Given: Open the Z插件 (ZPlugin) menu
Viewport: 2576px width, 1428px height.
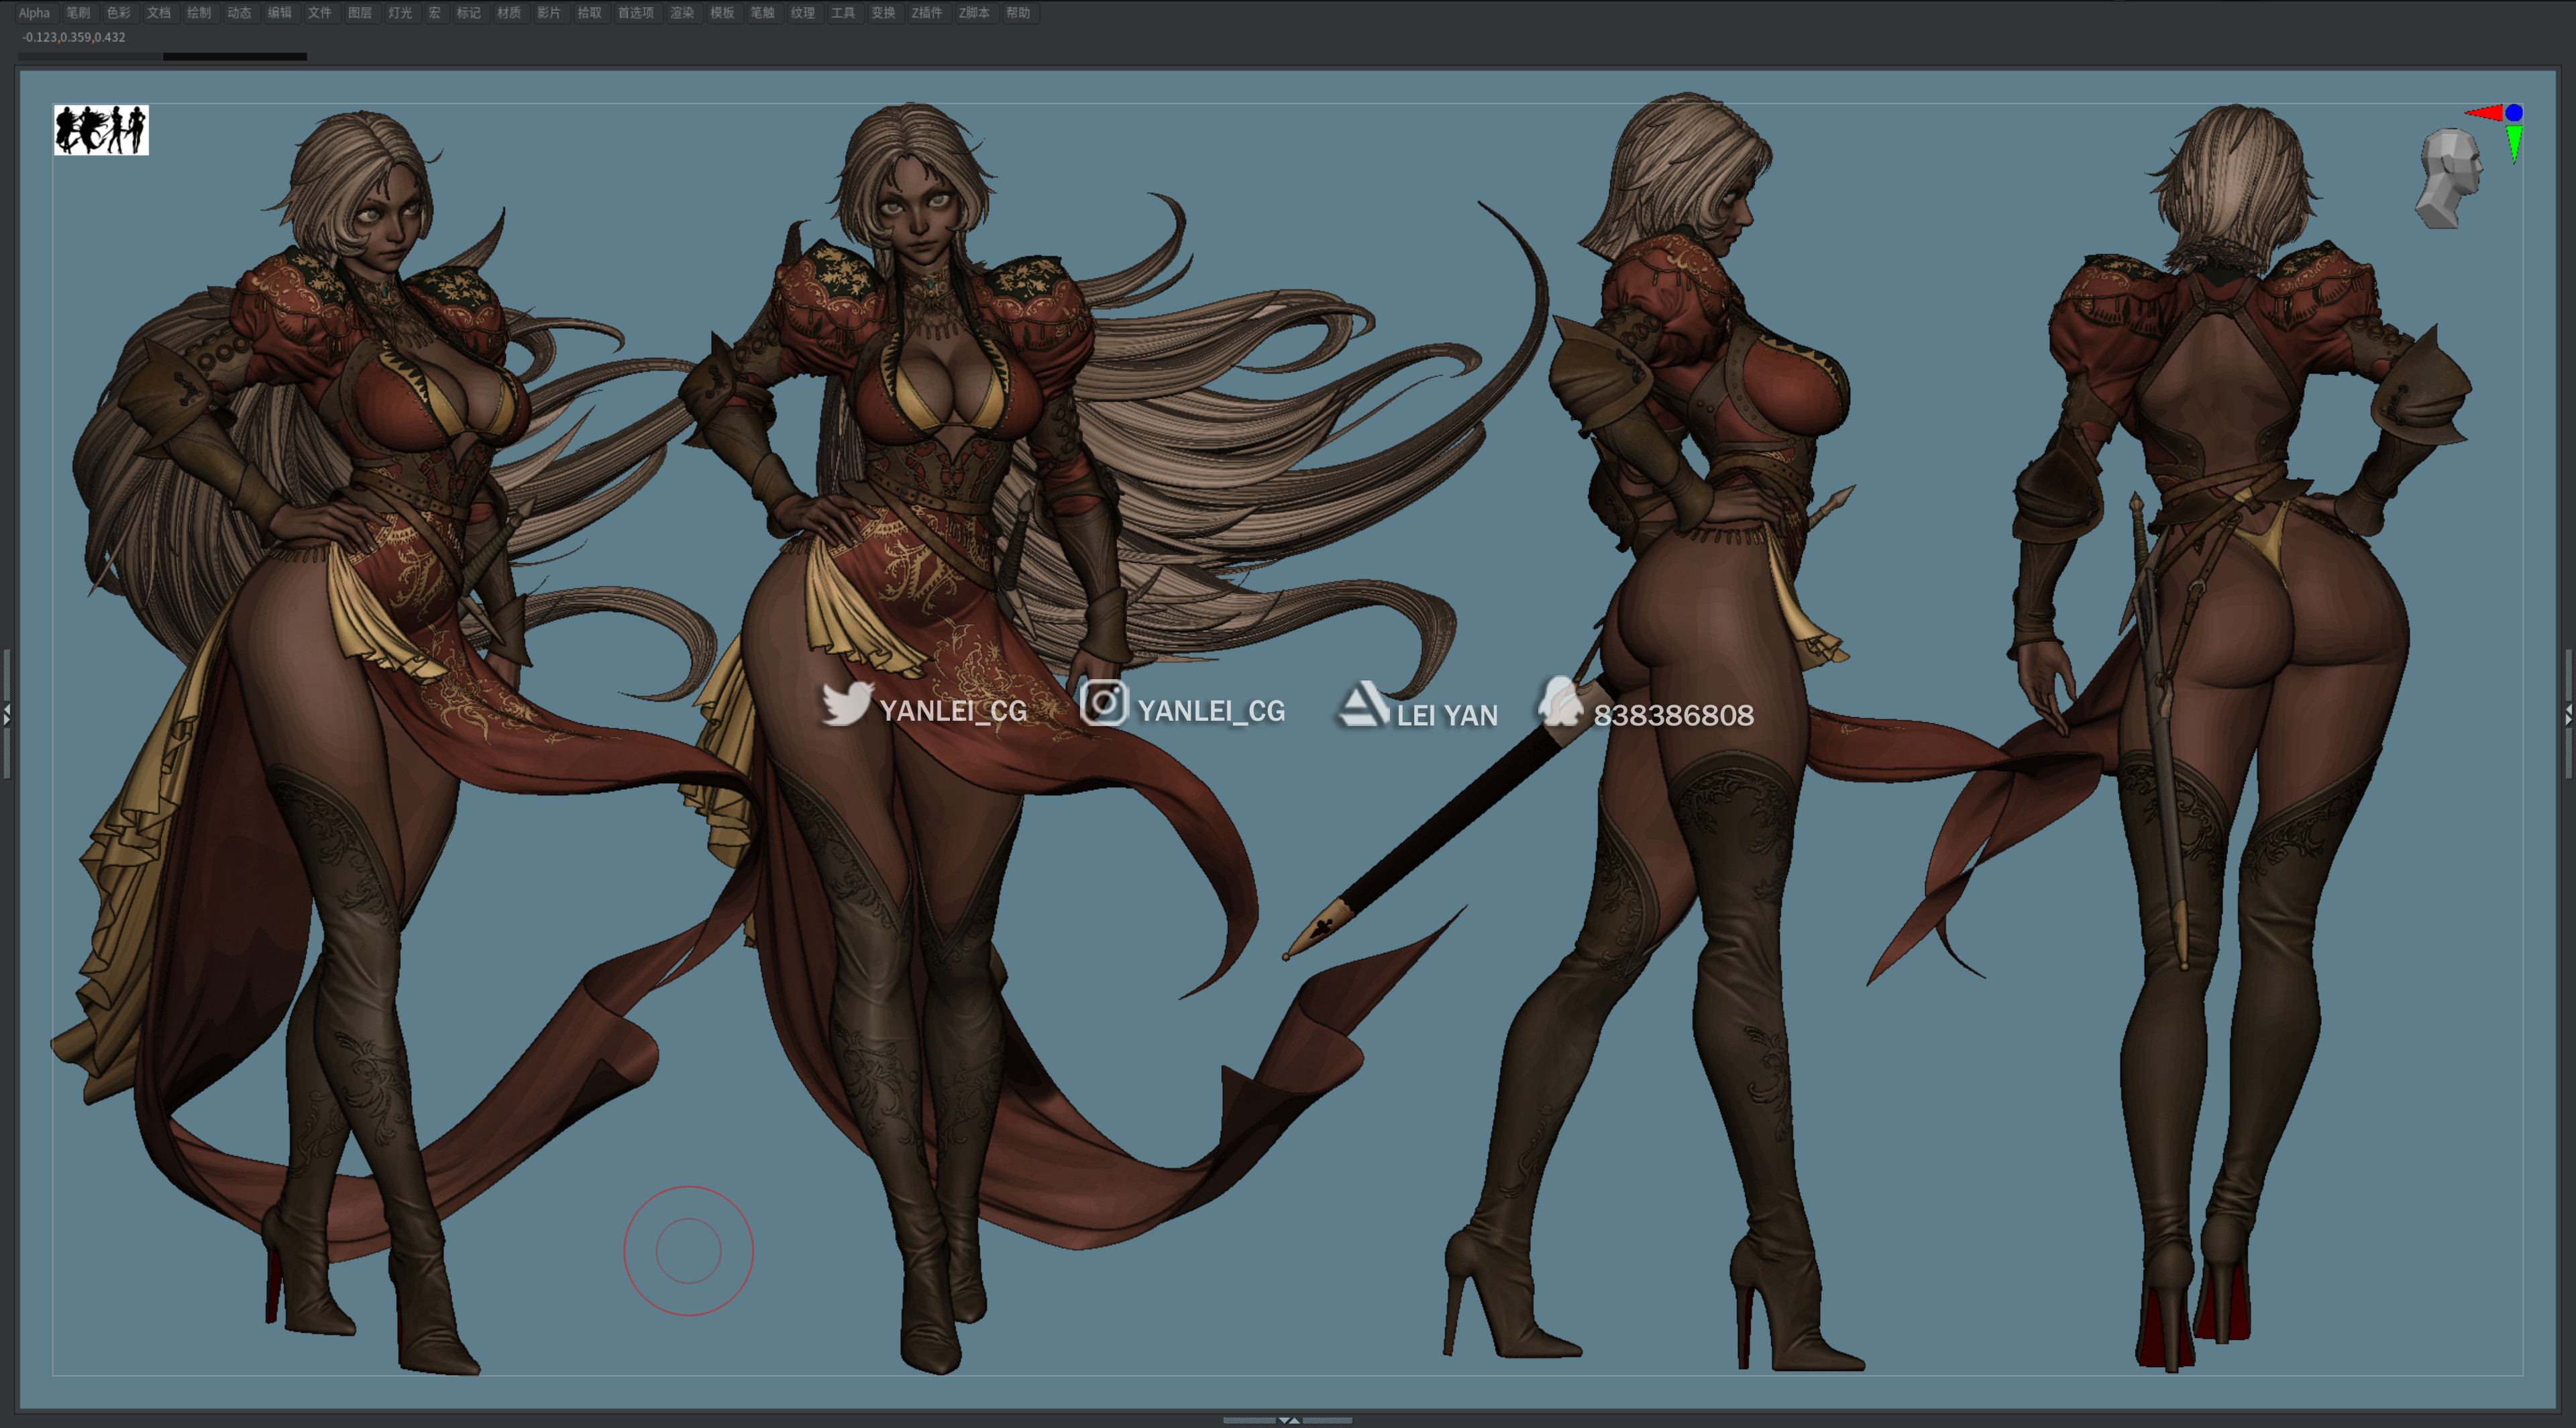Looking at the screenshot, I should [926, 13].
